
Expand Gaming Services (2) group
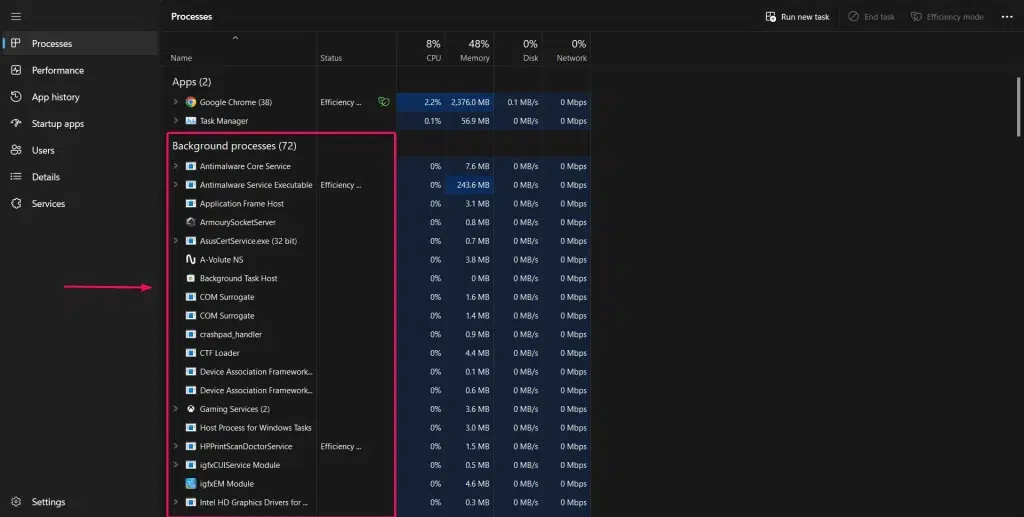pos(175,409)
